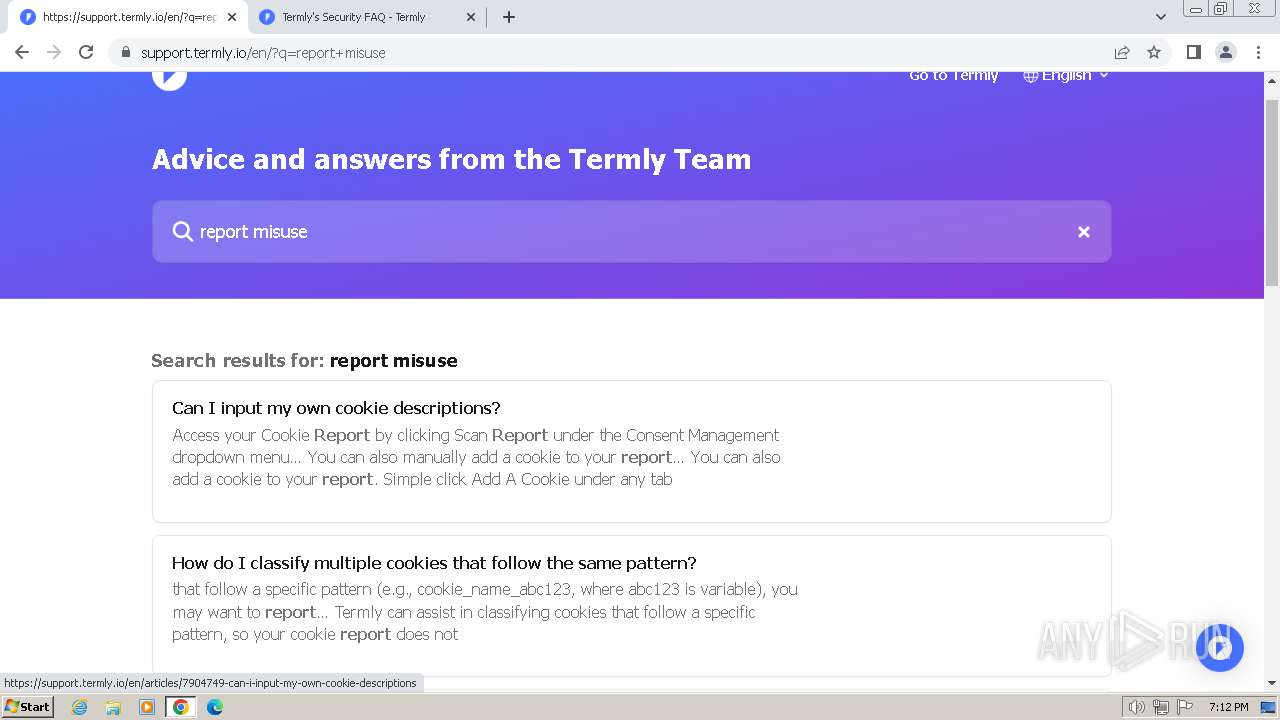Open the tab search dropdown arrow

pyautogui.click(x=1160, y=17)
